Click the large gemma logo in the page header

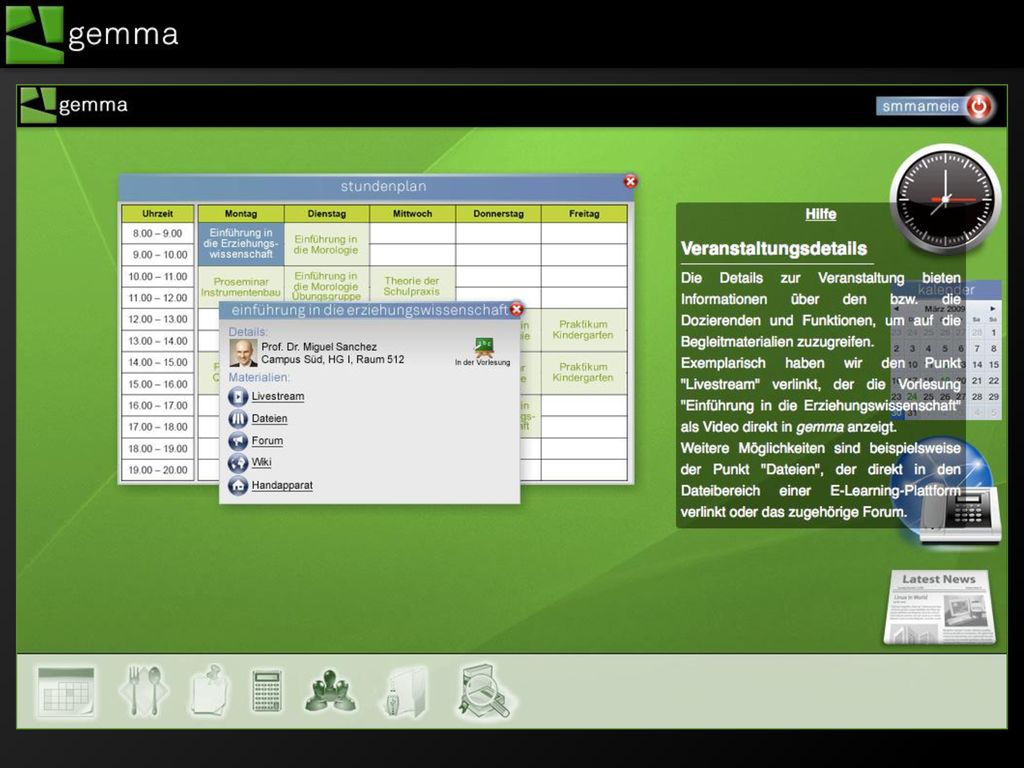coord(92,35)
